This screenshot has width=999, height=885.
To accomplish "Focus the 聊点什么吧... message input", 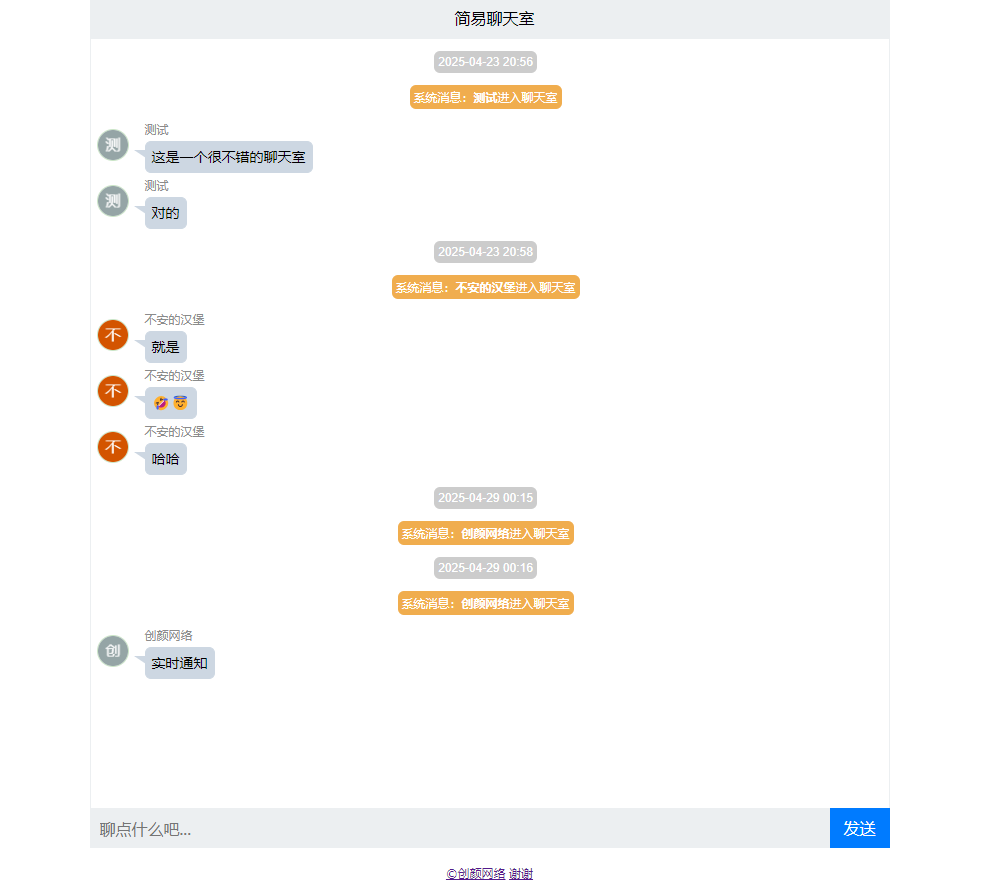I will click(460, 828).
